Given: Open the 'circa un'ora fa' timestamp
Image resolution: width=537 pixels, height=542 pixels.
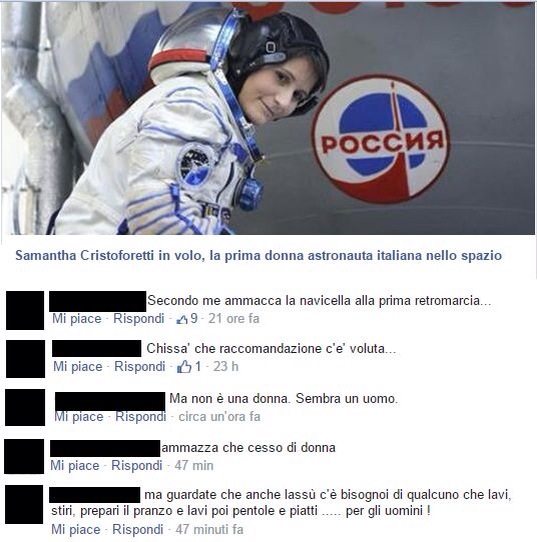Looking at the screenshot, I should tap(219, 417).
